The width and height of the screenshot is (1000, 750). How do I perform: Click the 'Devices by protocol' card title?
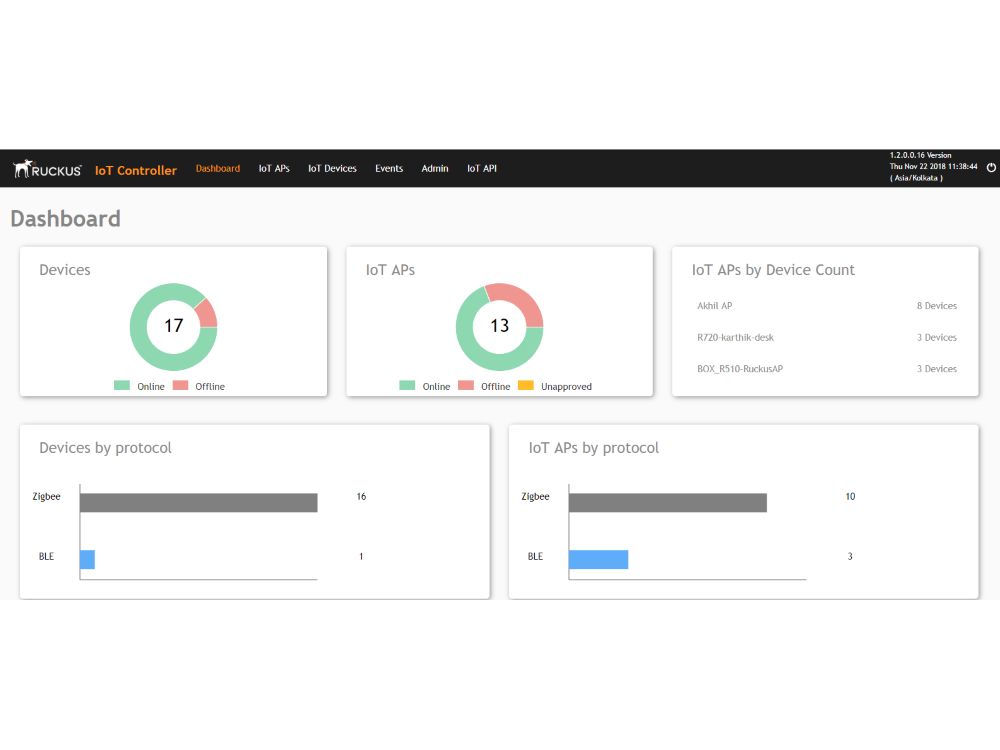pos(105,448)
